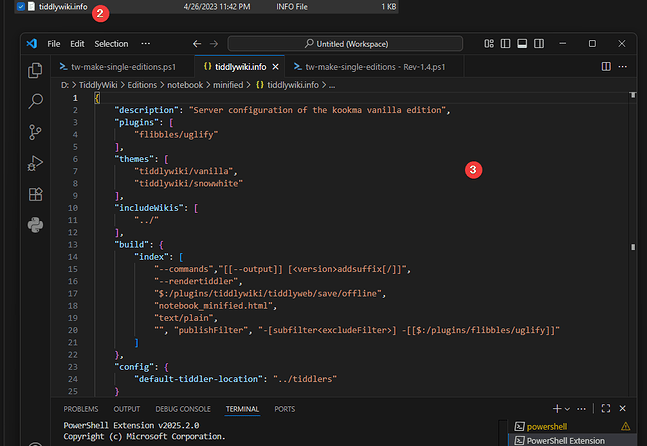
Task: Open the Selection menu
Action: pyautogui.click(x=111, y=44)
